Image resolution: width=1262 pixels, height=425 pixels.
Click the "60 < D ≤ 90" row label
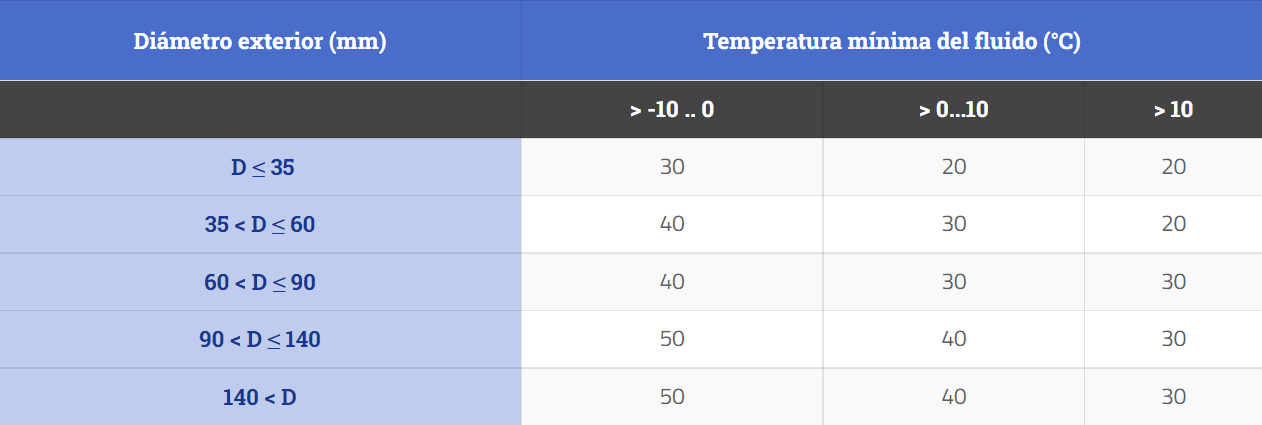point(260,282)
